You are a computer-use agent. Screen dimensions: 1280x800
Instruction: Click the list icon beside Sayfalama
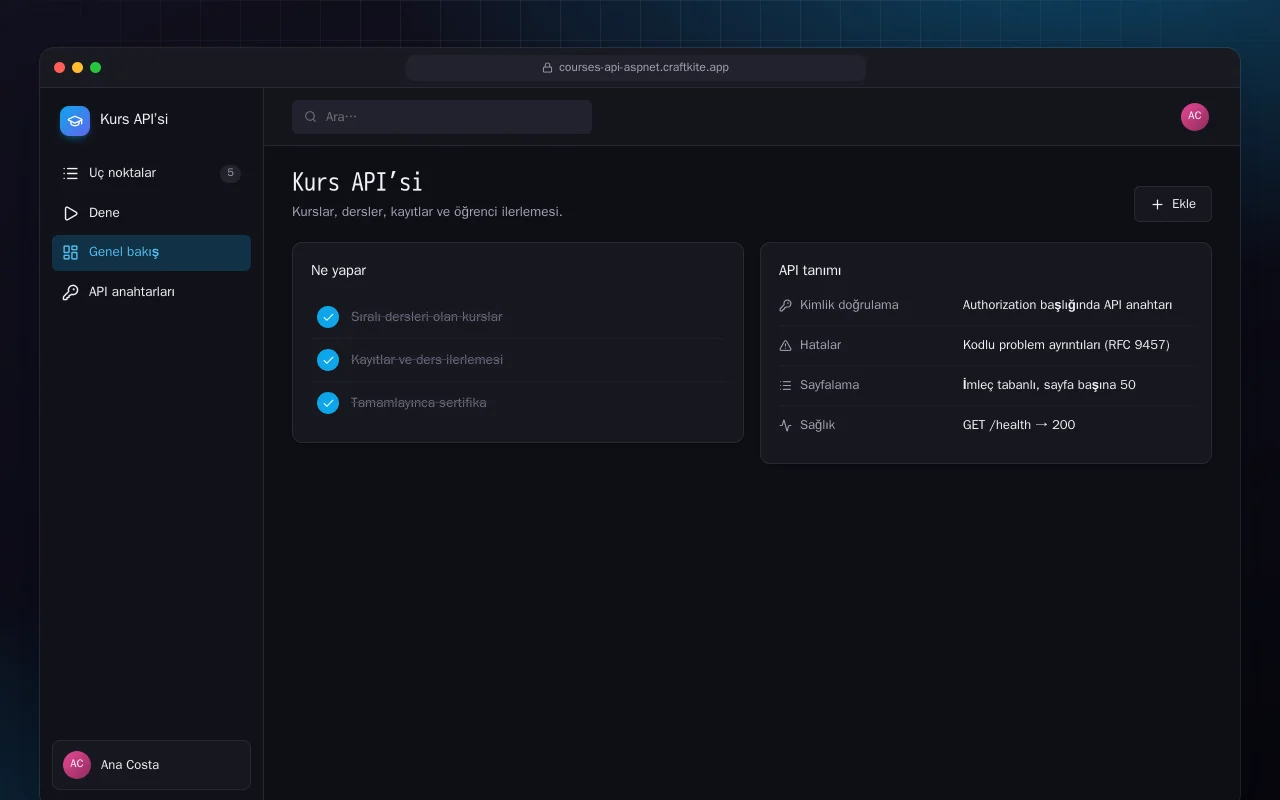pos(785,385)
